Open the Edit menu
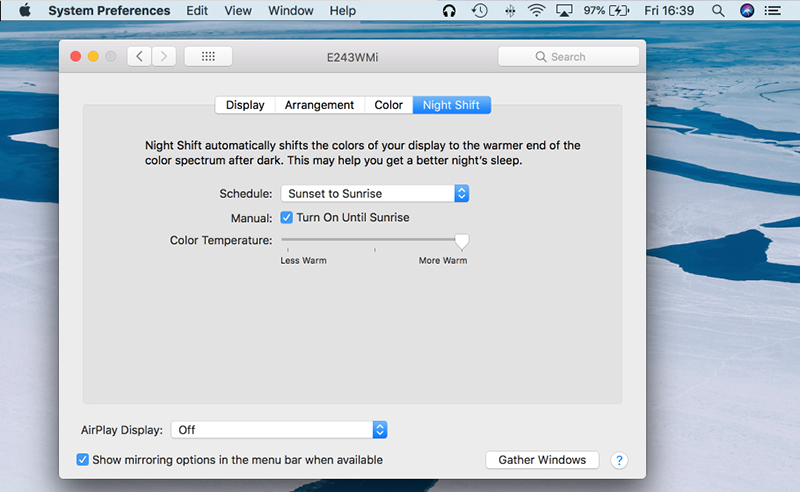The width and height of the screenshot is (800, 492). tap(197, 11)
